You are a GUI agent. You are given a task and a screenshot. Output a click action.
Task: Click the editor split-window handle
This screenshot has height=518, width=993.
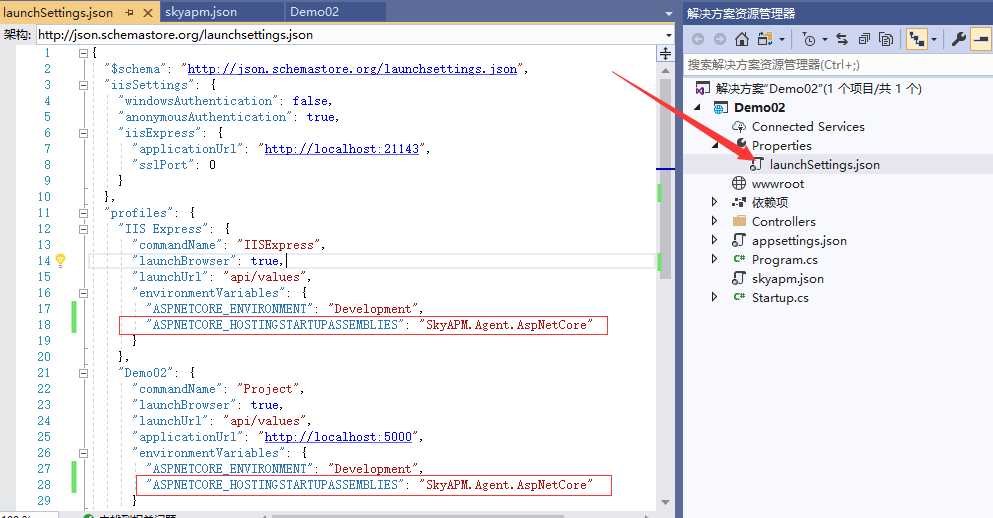tap(666, 54)
